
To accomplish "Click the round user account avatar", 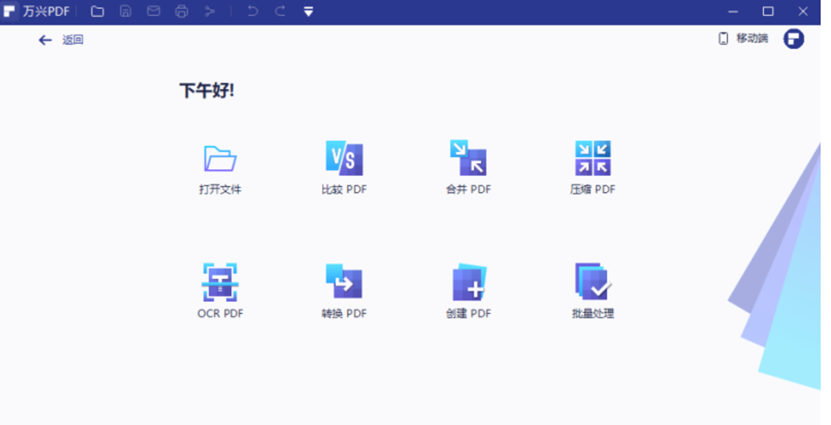I will (794, 39).
